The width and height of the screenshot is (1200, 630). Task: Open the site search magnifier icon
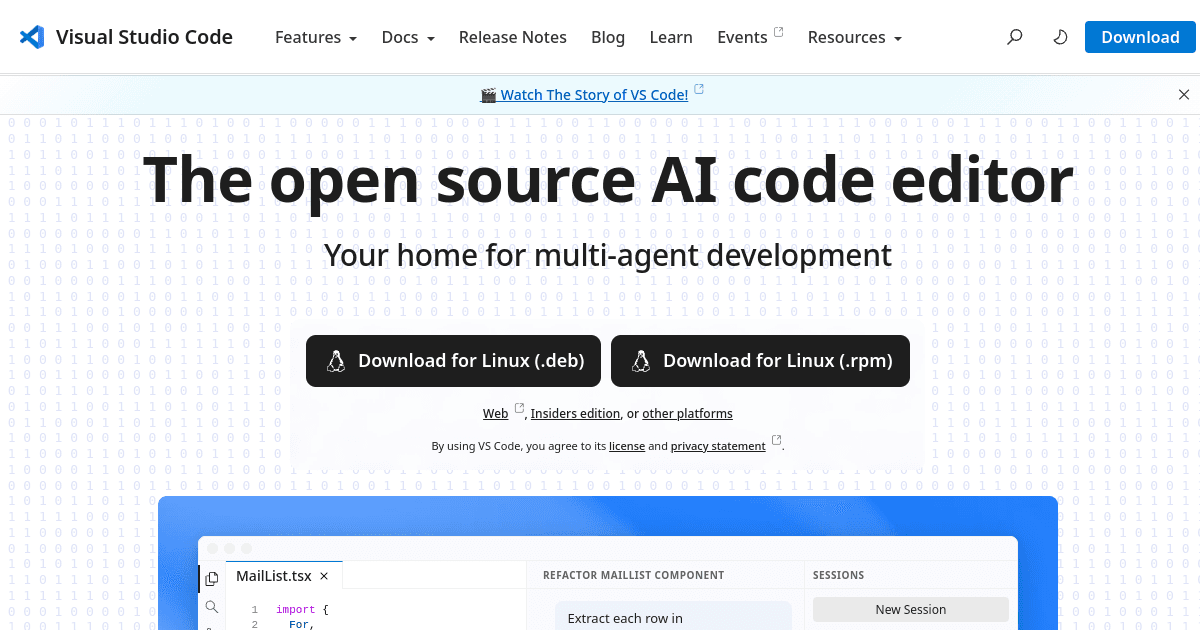point(1015,37)
